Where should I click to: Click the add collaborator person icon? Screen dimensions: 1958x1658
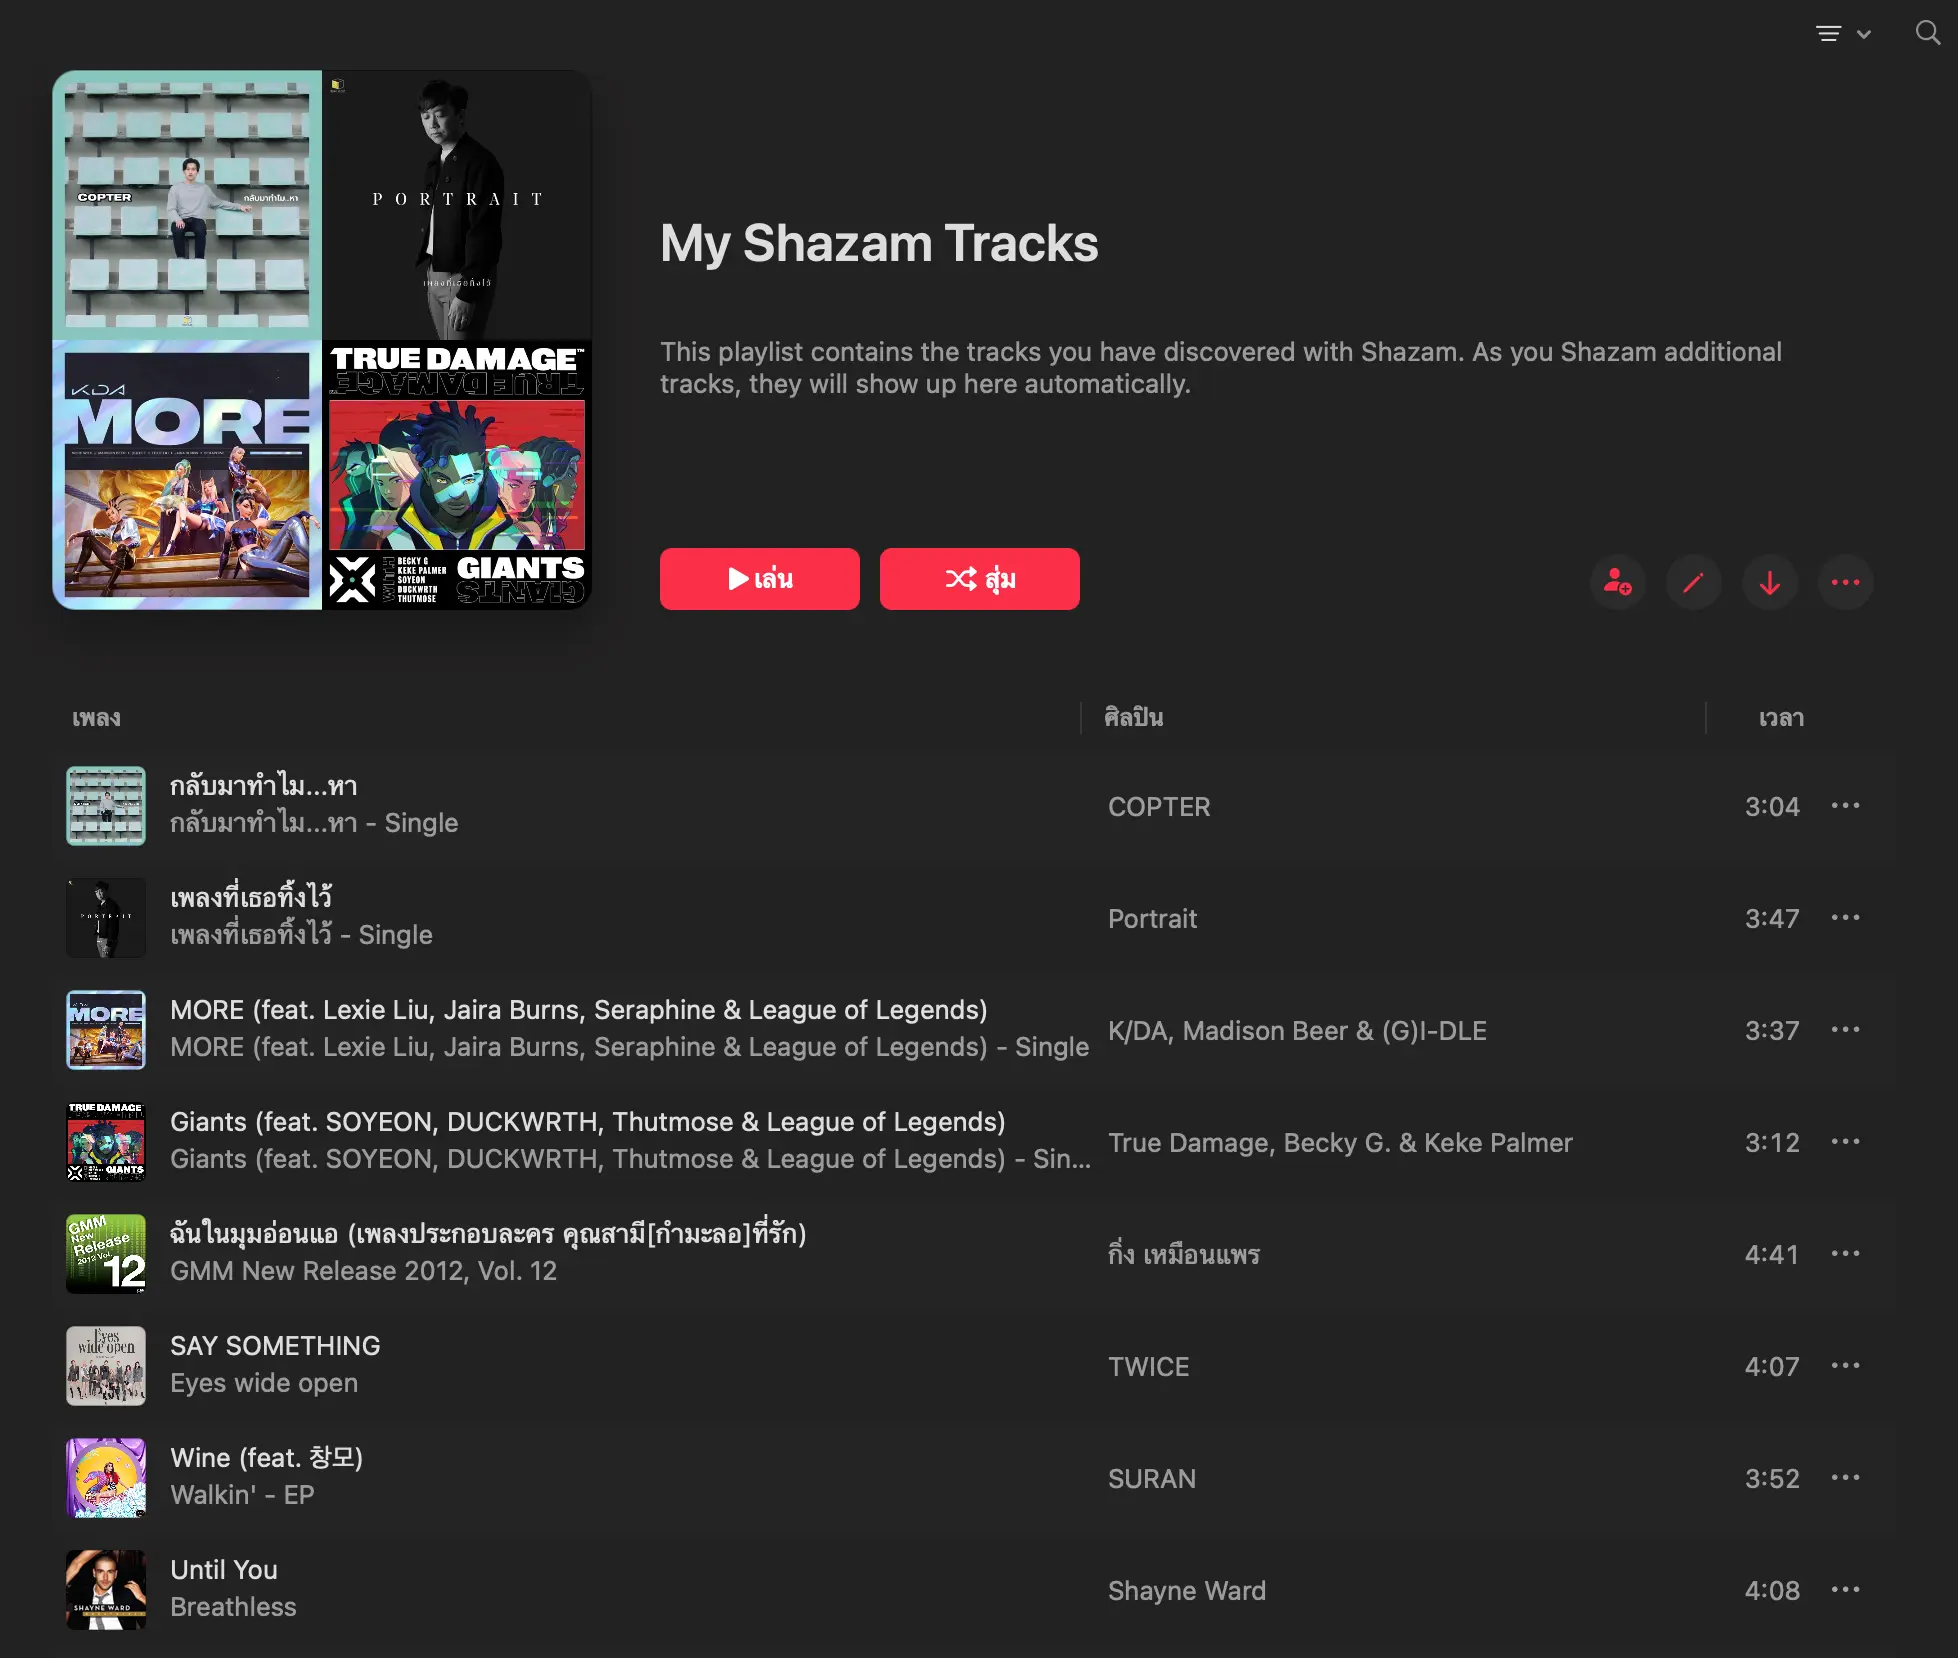(x=1617, y=582)
